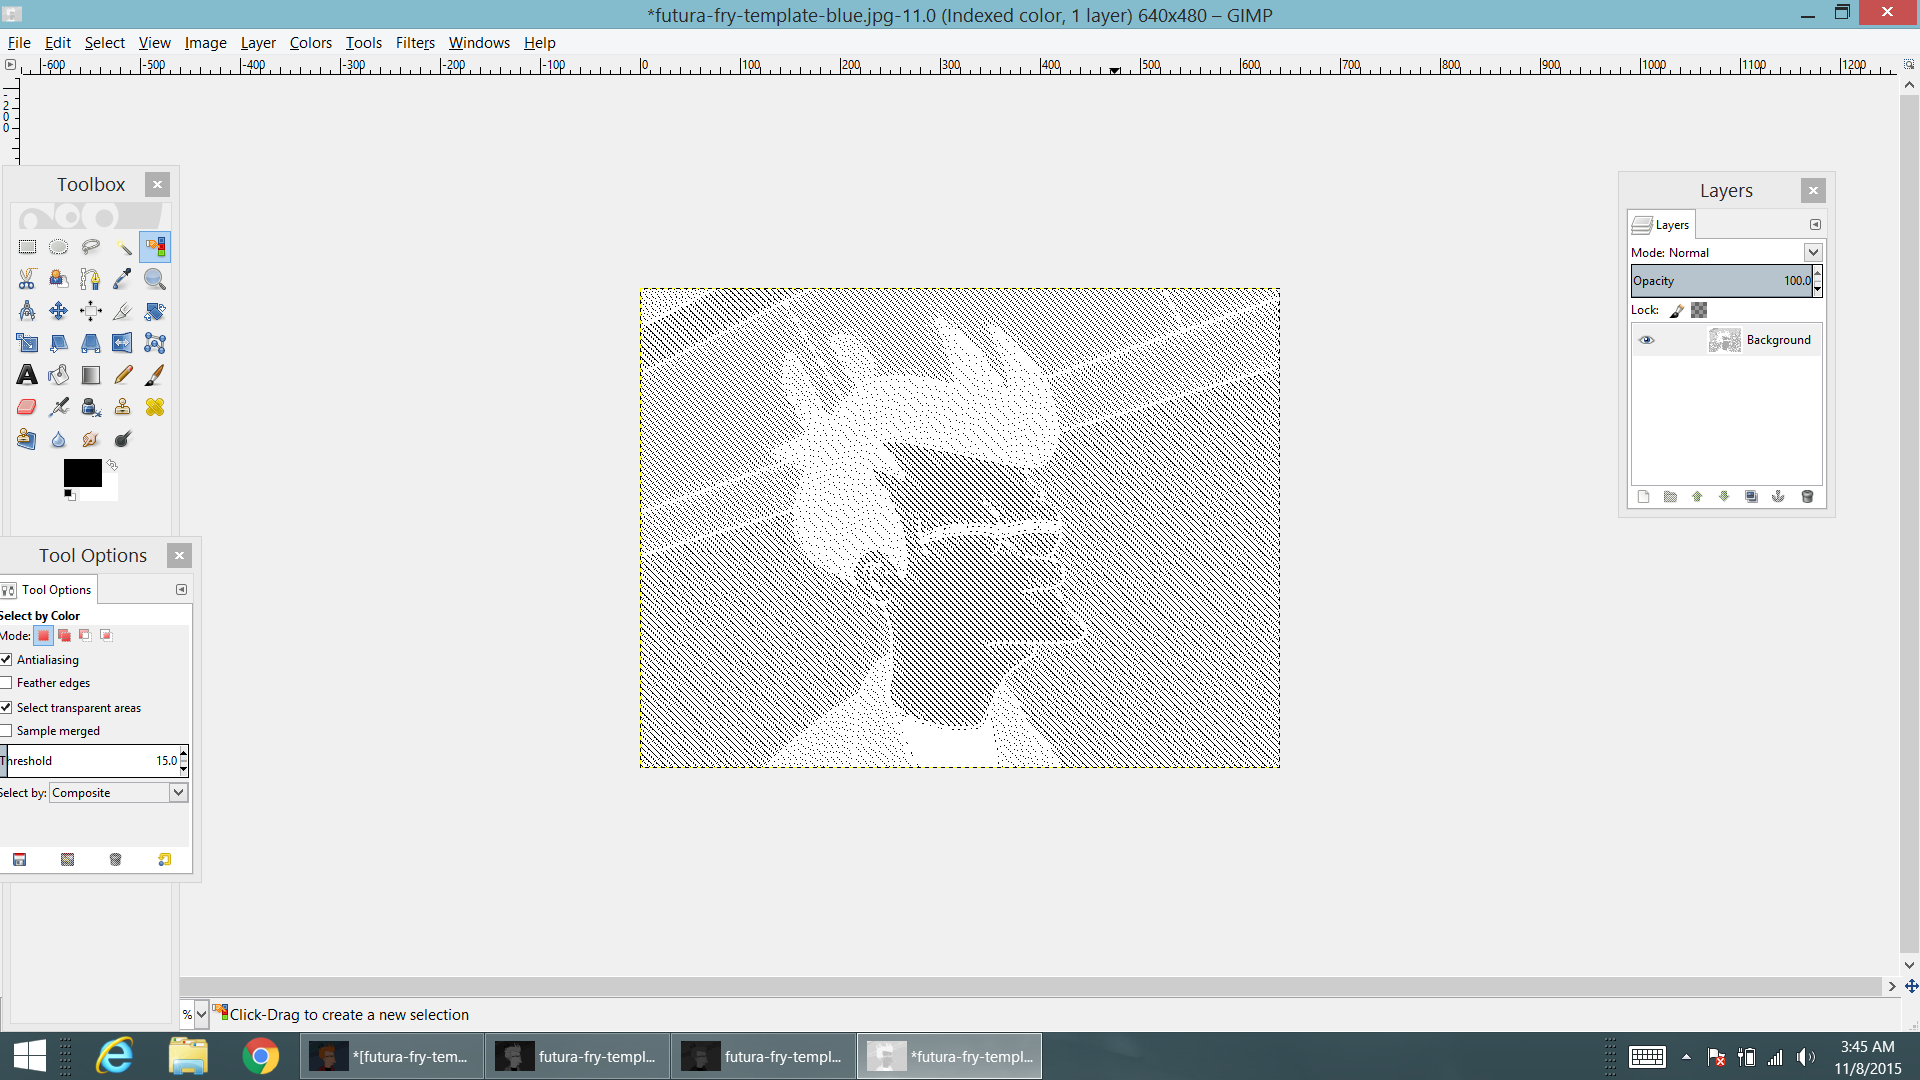The height and width of the screenshot is (1080, 1920).
Task: Select the Smudge tool
Action: tap(91, 439)
